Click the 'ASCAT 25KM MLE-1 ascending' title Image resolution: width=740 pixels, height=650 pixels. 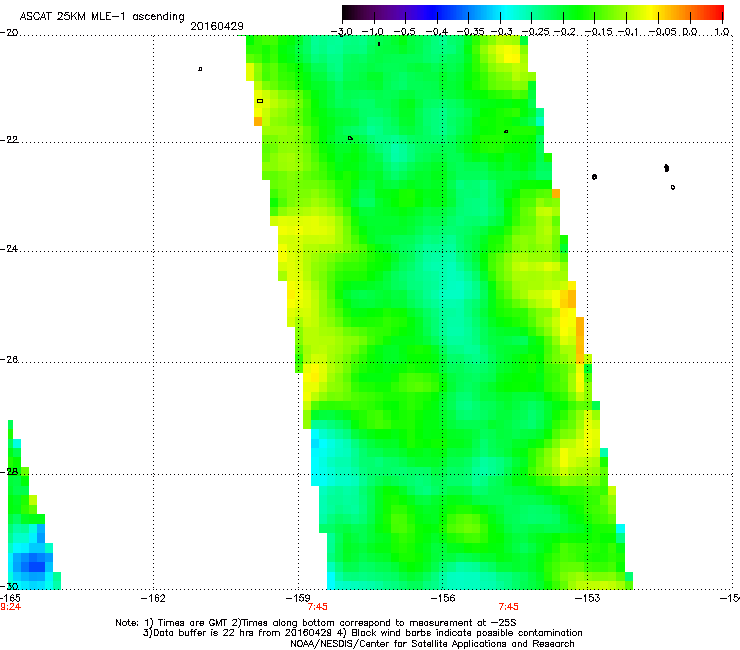[102, 17]
